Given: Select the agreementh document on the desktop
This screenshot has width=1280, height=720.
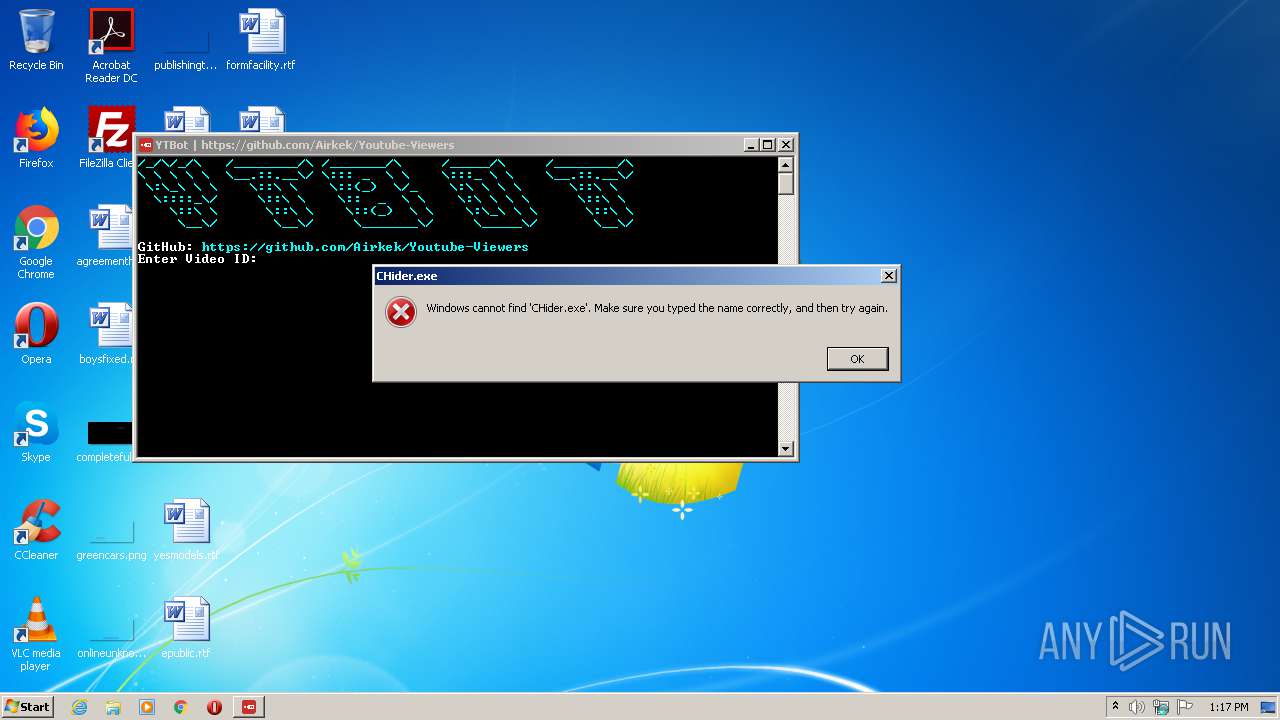Looking at the screenshot, I should click(x=108, y=236).
